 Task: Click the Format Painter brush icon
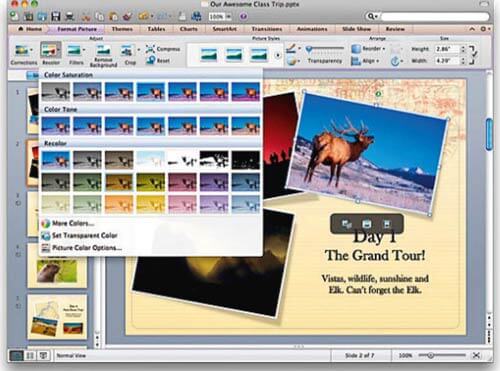127,16
